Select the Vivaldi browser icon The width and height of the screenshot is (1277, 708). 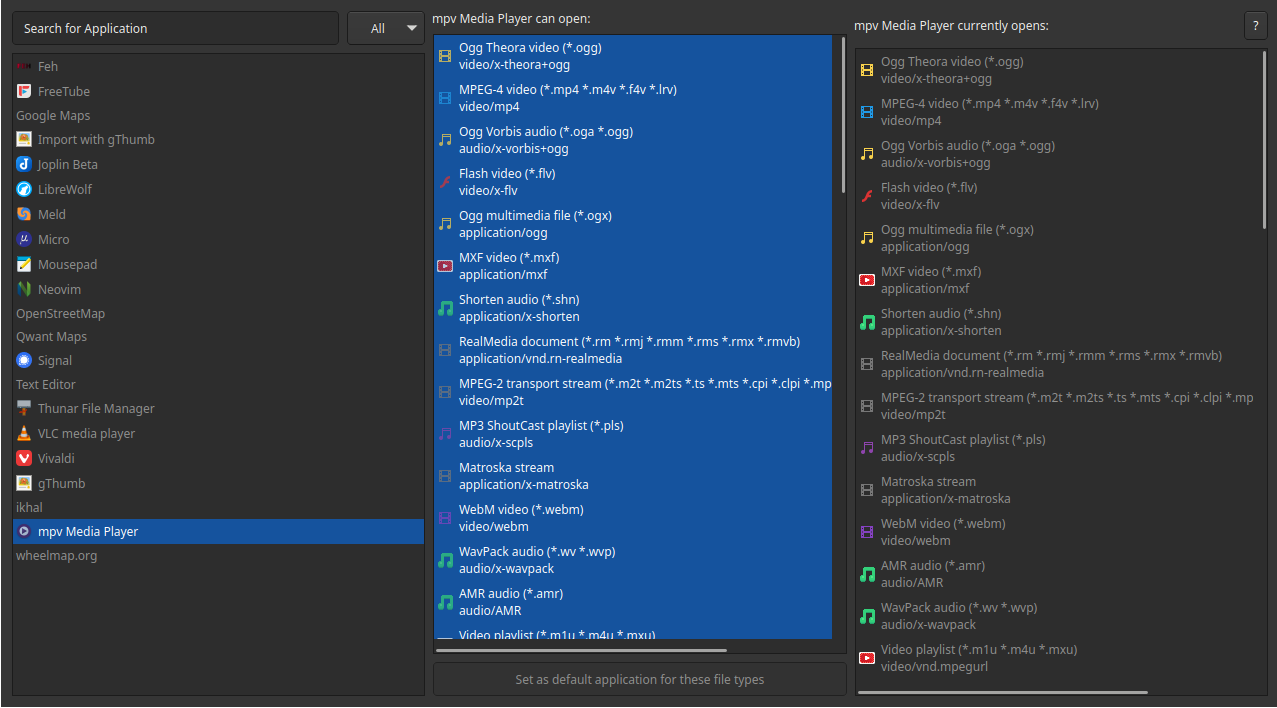click(x=23, y=457)
